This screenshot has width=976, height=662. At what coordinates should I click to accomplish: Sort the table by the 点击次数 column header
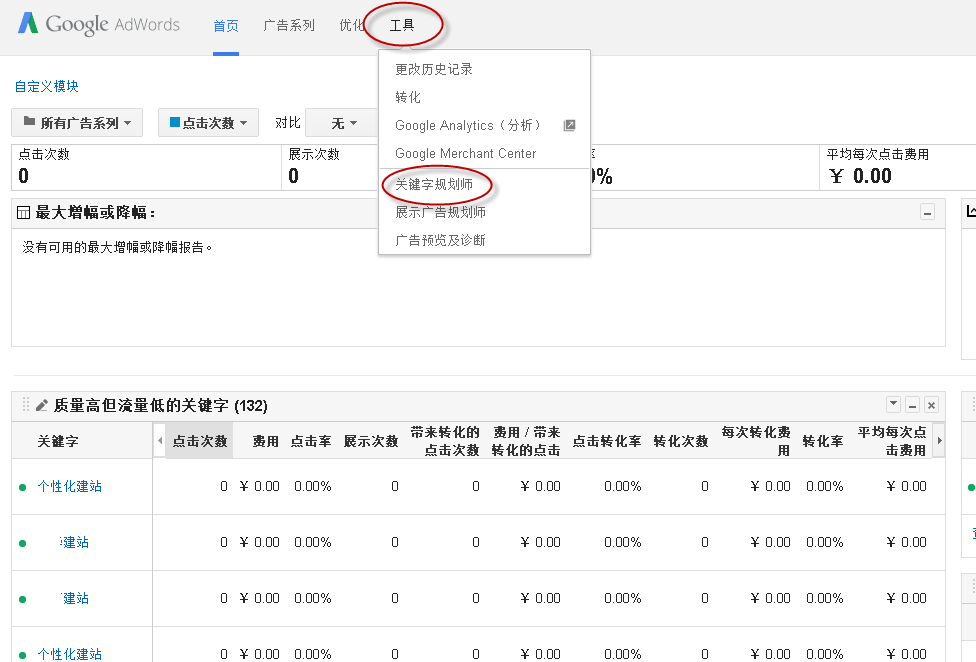point(200,440)
